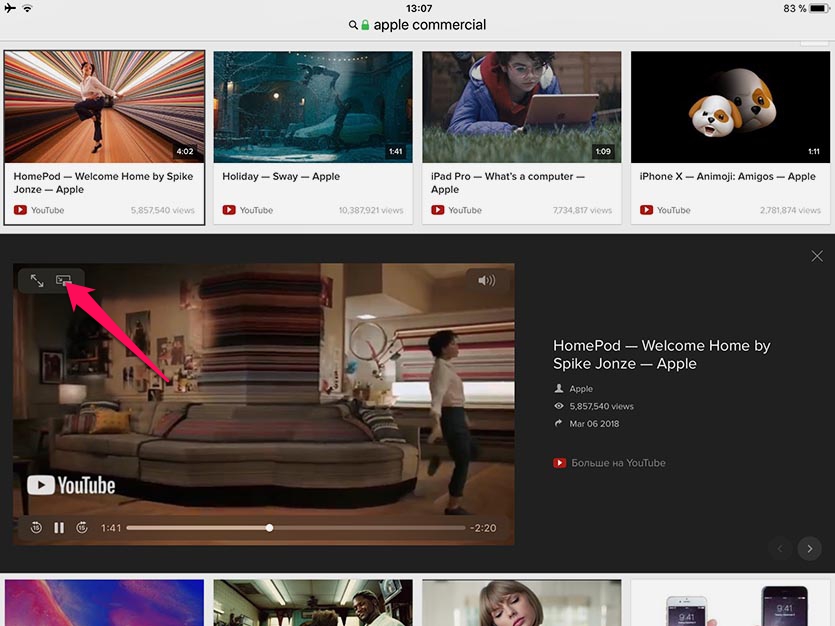
Task: Pause the playing HomePod video
Action: (x=59, y=528)
